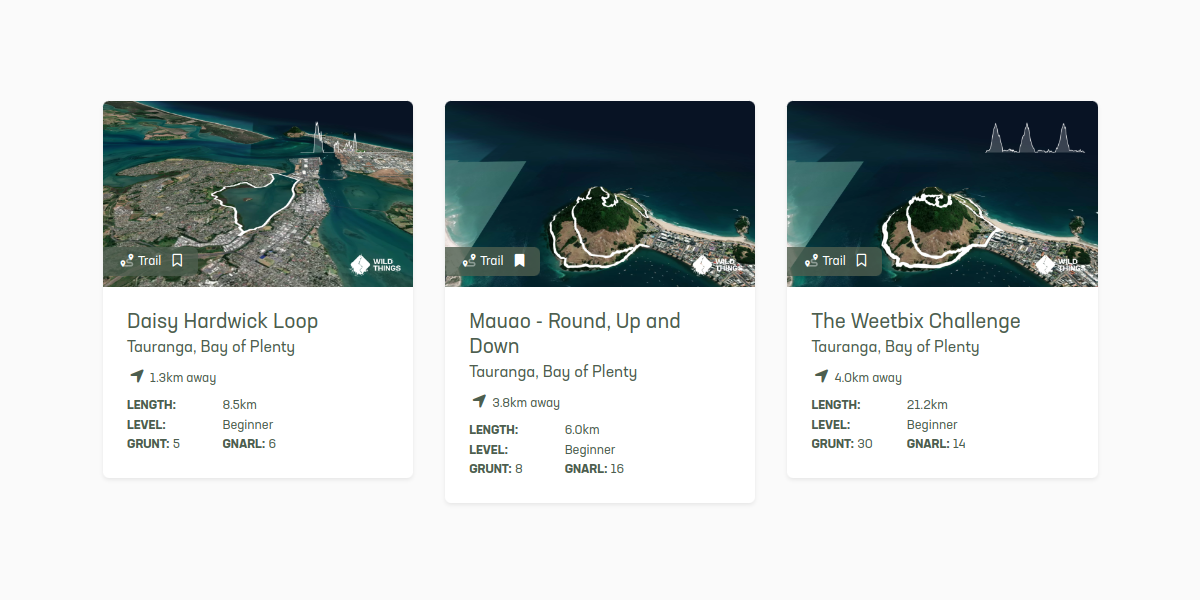This screenshot has height=600, width=1200.
Task: Click the distance arrow icon beside 3.8km away
Action: [479, 402]
